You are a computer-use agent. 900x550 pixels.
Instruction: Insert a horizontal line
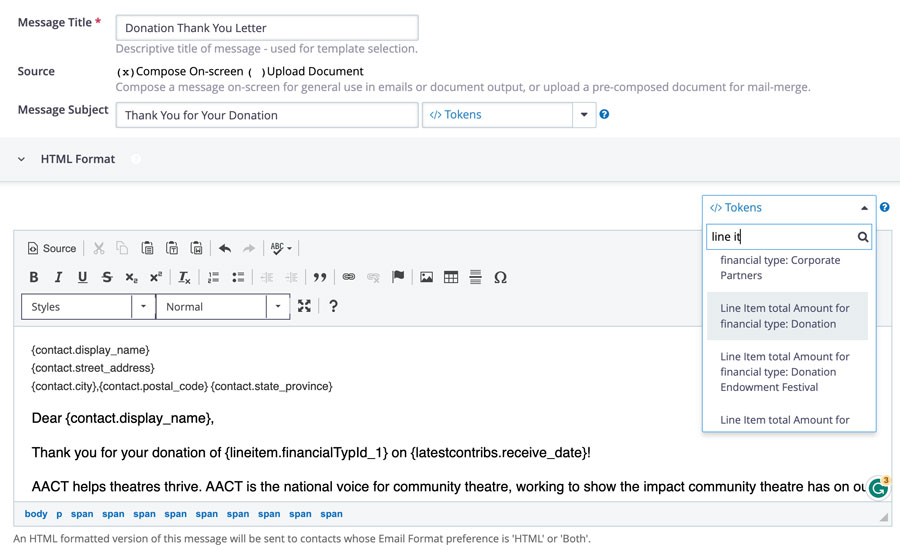click(x=475, y=277)
